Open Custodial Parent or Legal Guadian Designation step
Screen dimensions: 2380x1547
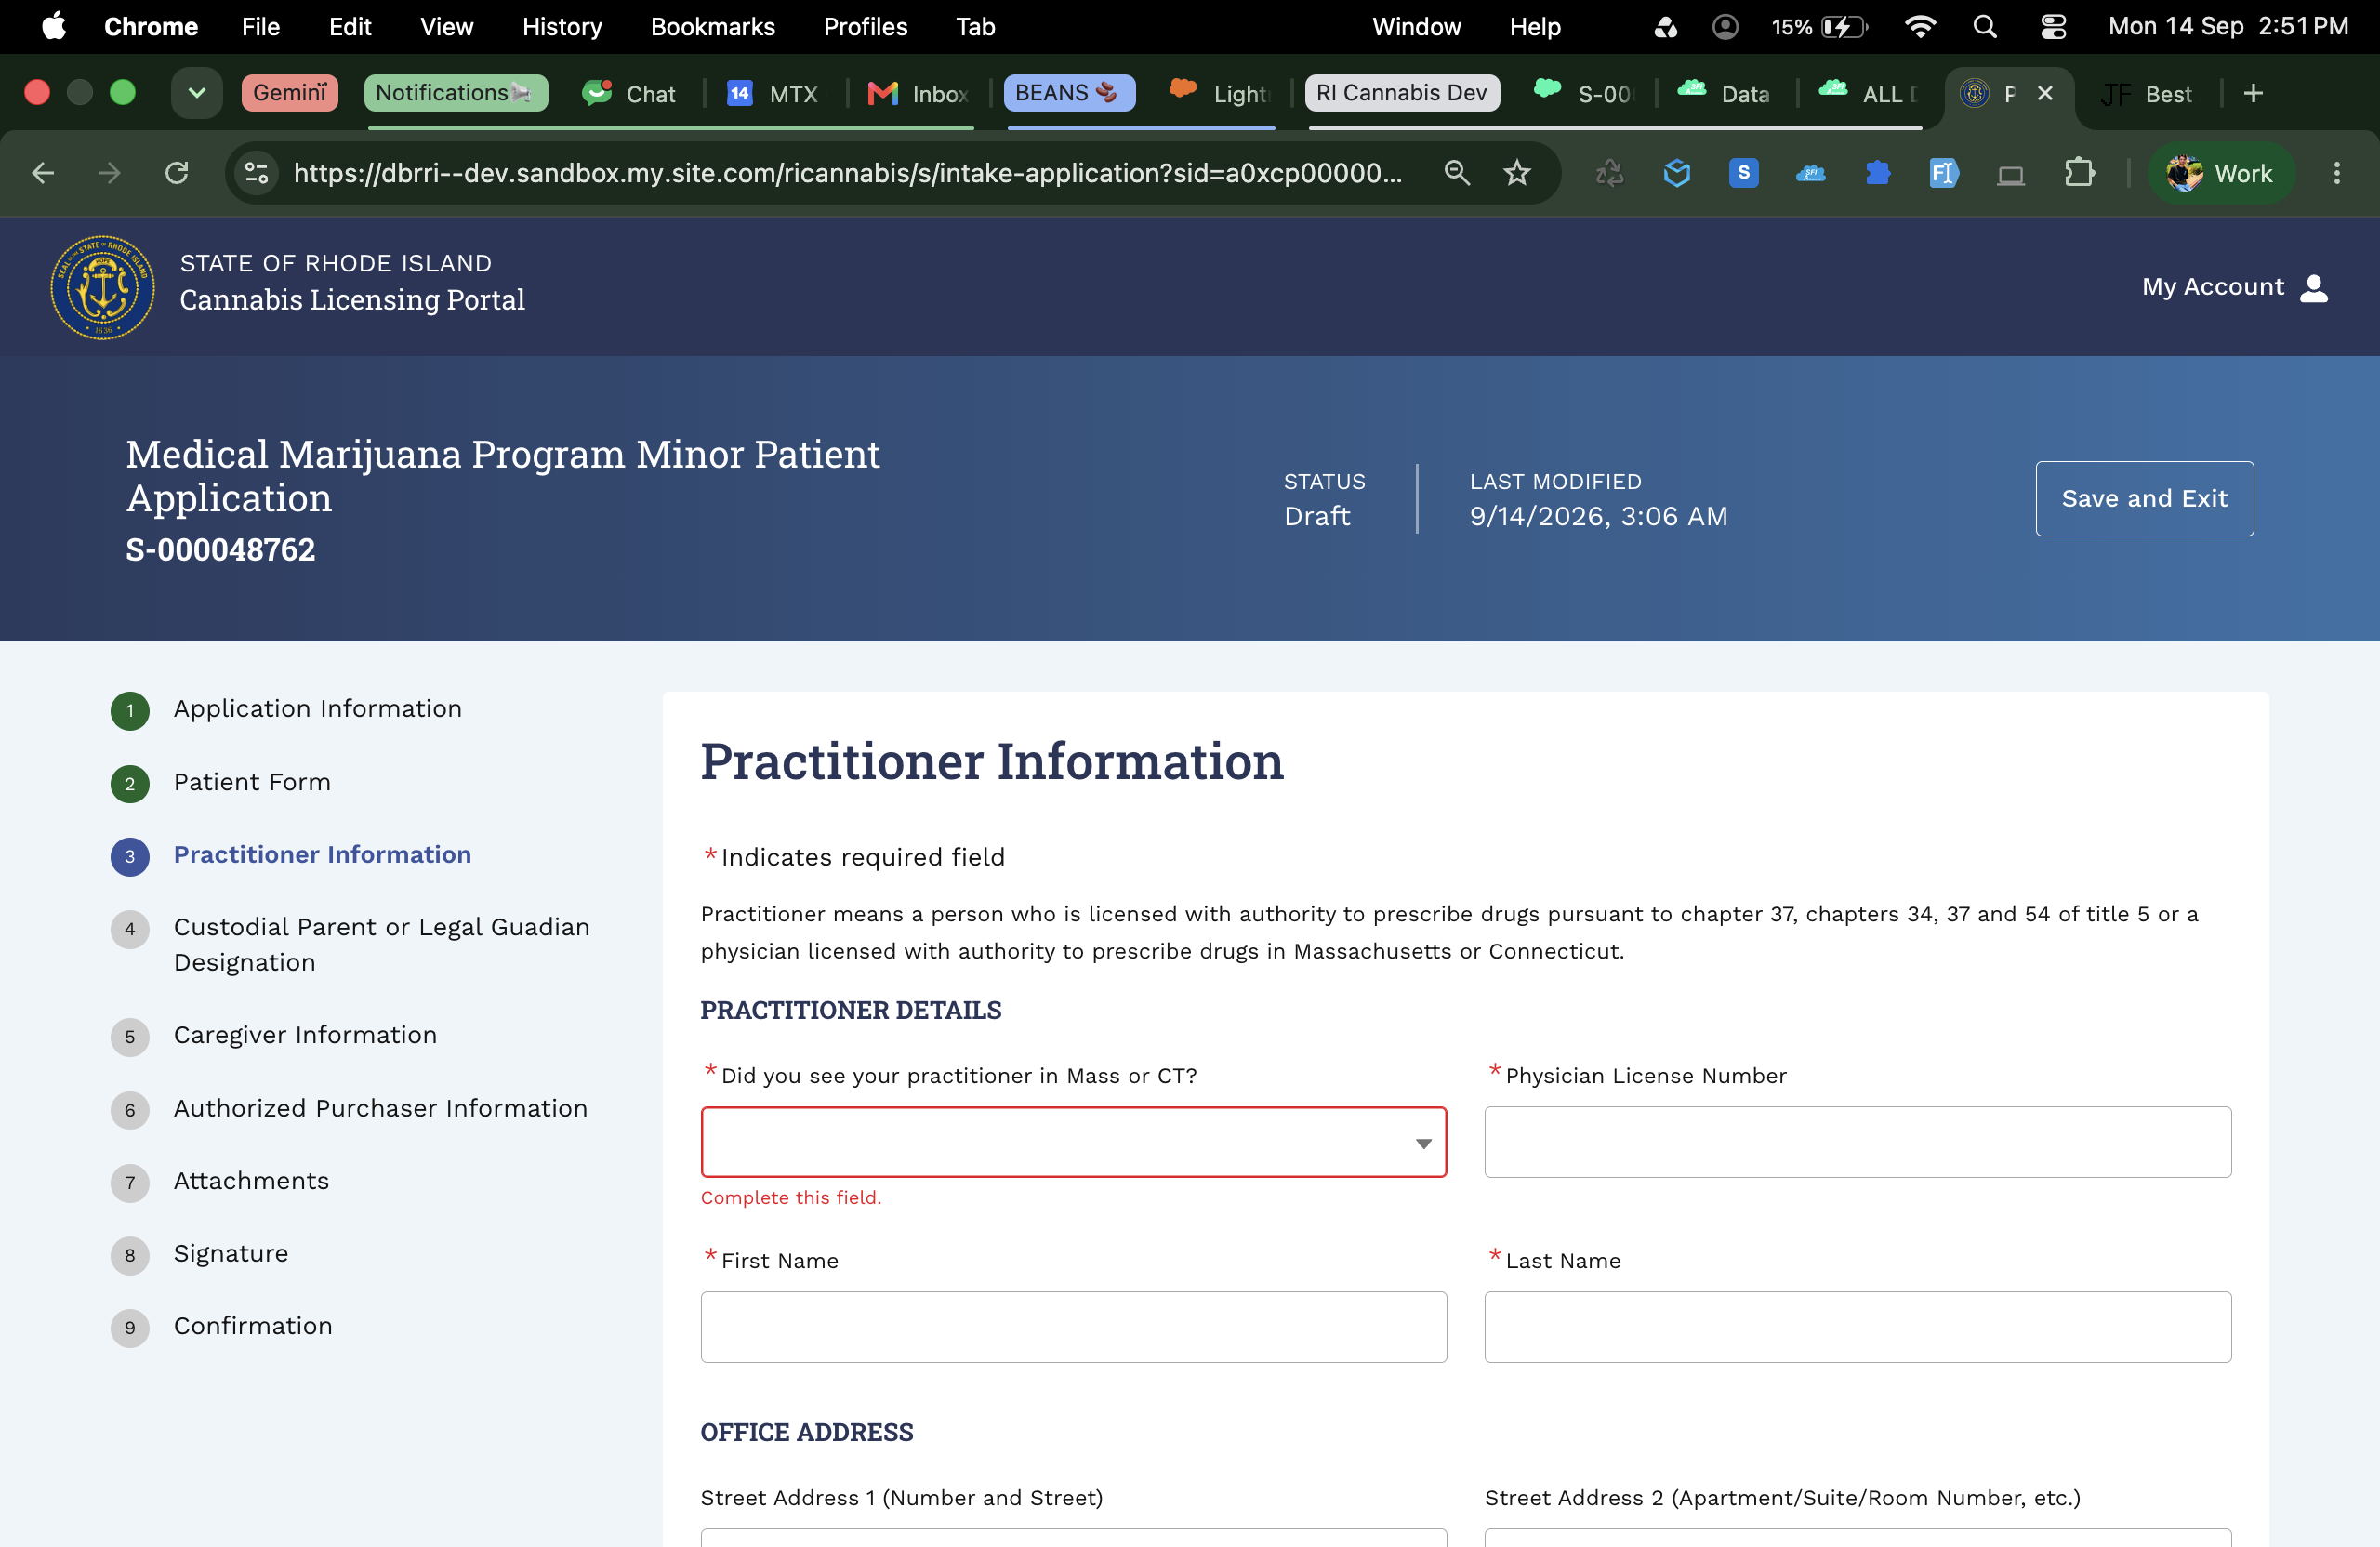pyautogui.click(x=381, y=944)
